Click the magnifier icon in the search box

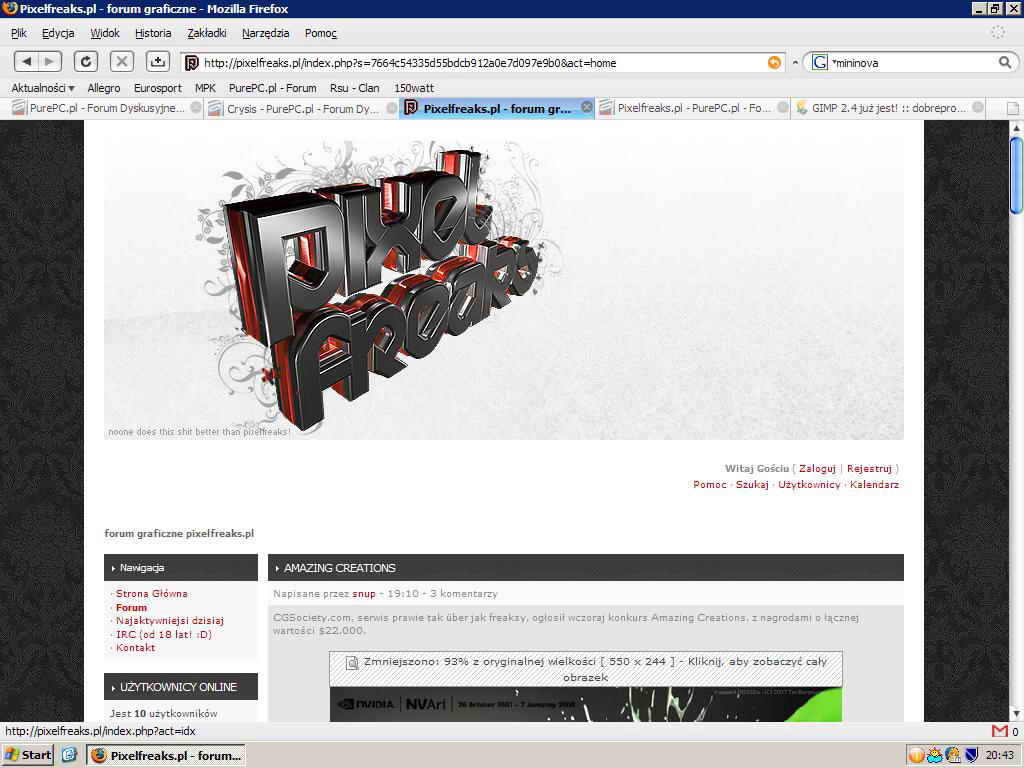tap(1005, 63)
